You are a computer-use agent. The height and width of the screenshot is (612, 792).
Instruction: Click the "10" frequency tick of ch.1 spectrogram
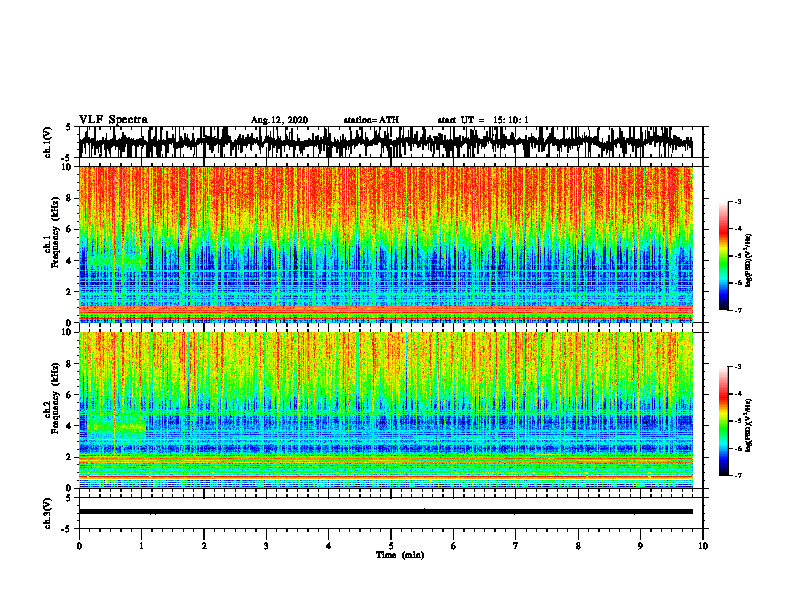coord(68,167)
